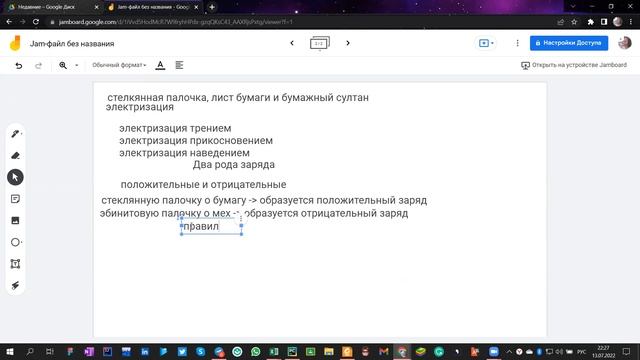This screenshot has width=640, height=360.
Task: Reload the Jamboard page
Action: coord(36,22)
